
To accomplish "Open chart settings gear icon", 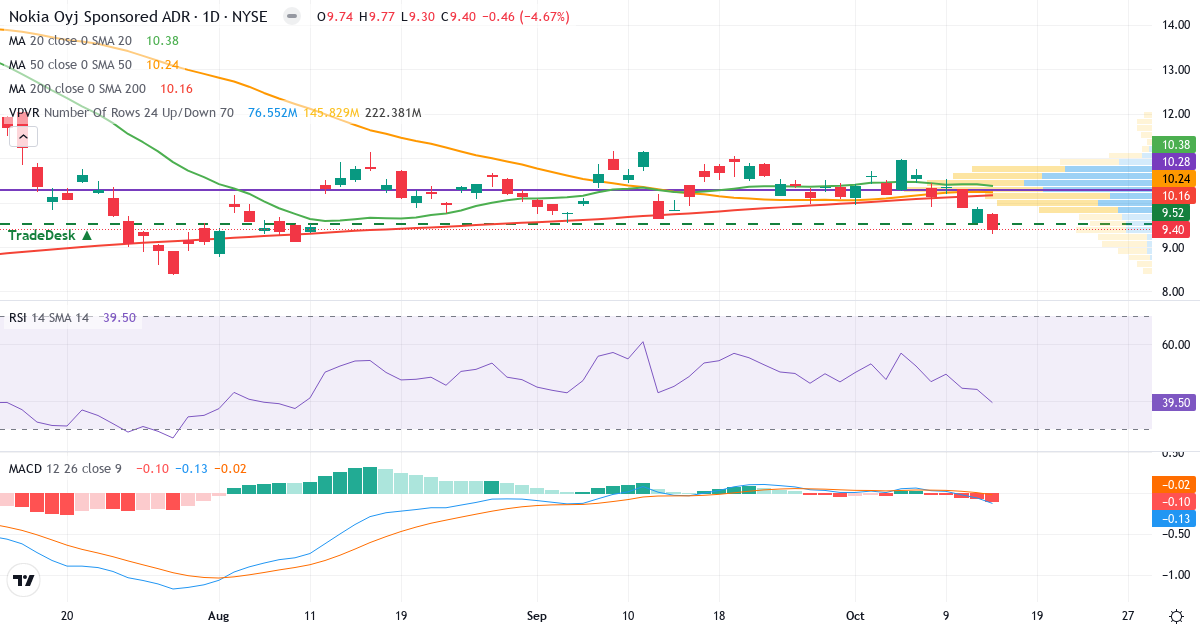I will 1176,615.
